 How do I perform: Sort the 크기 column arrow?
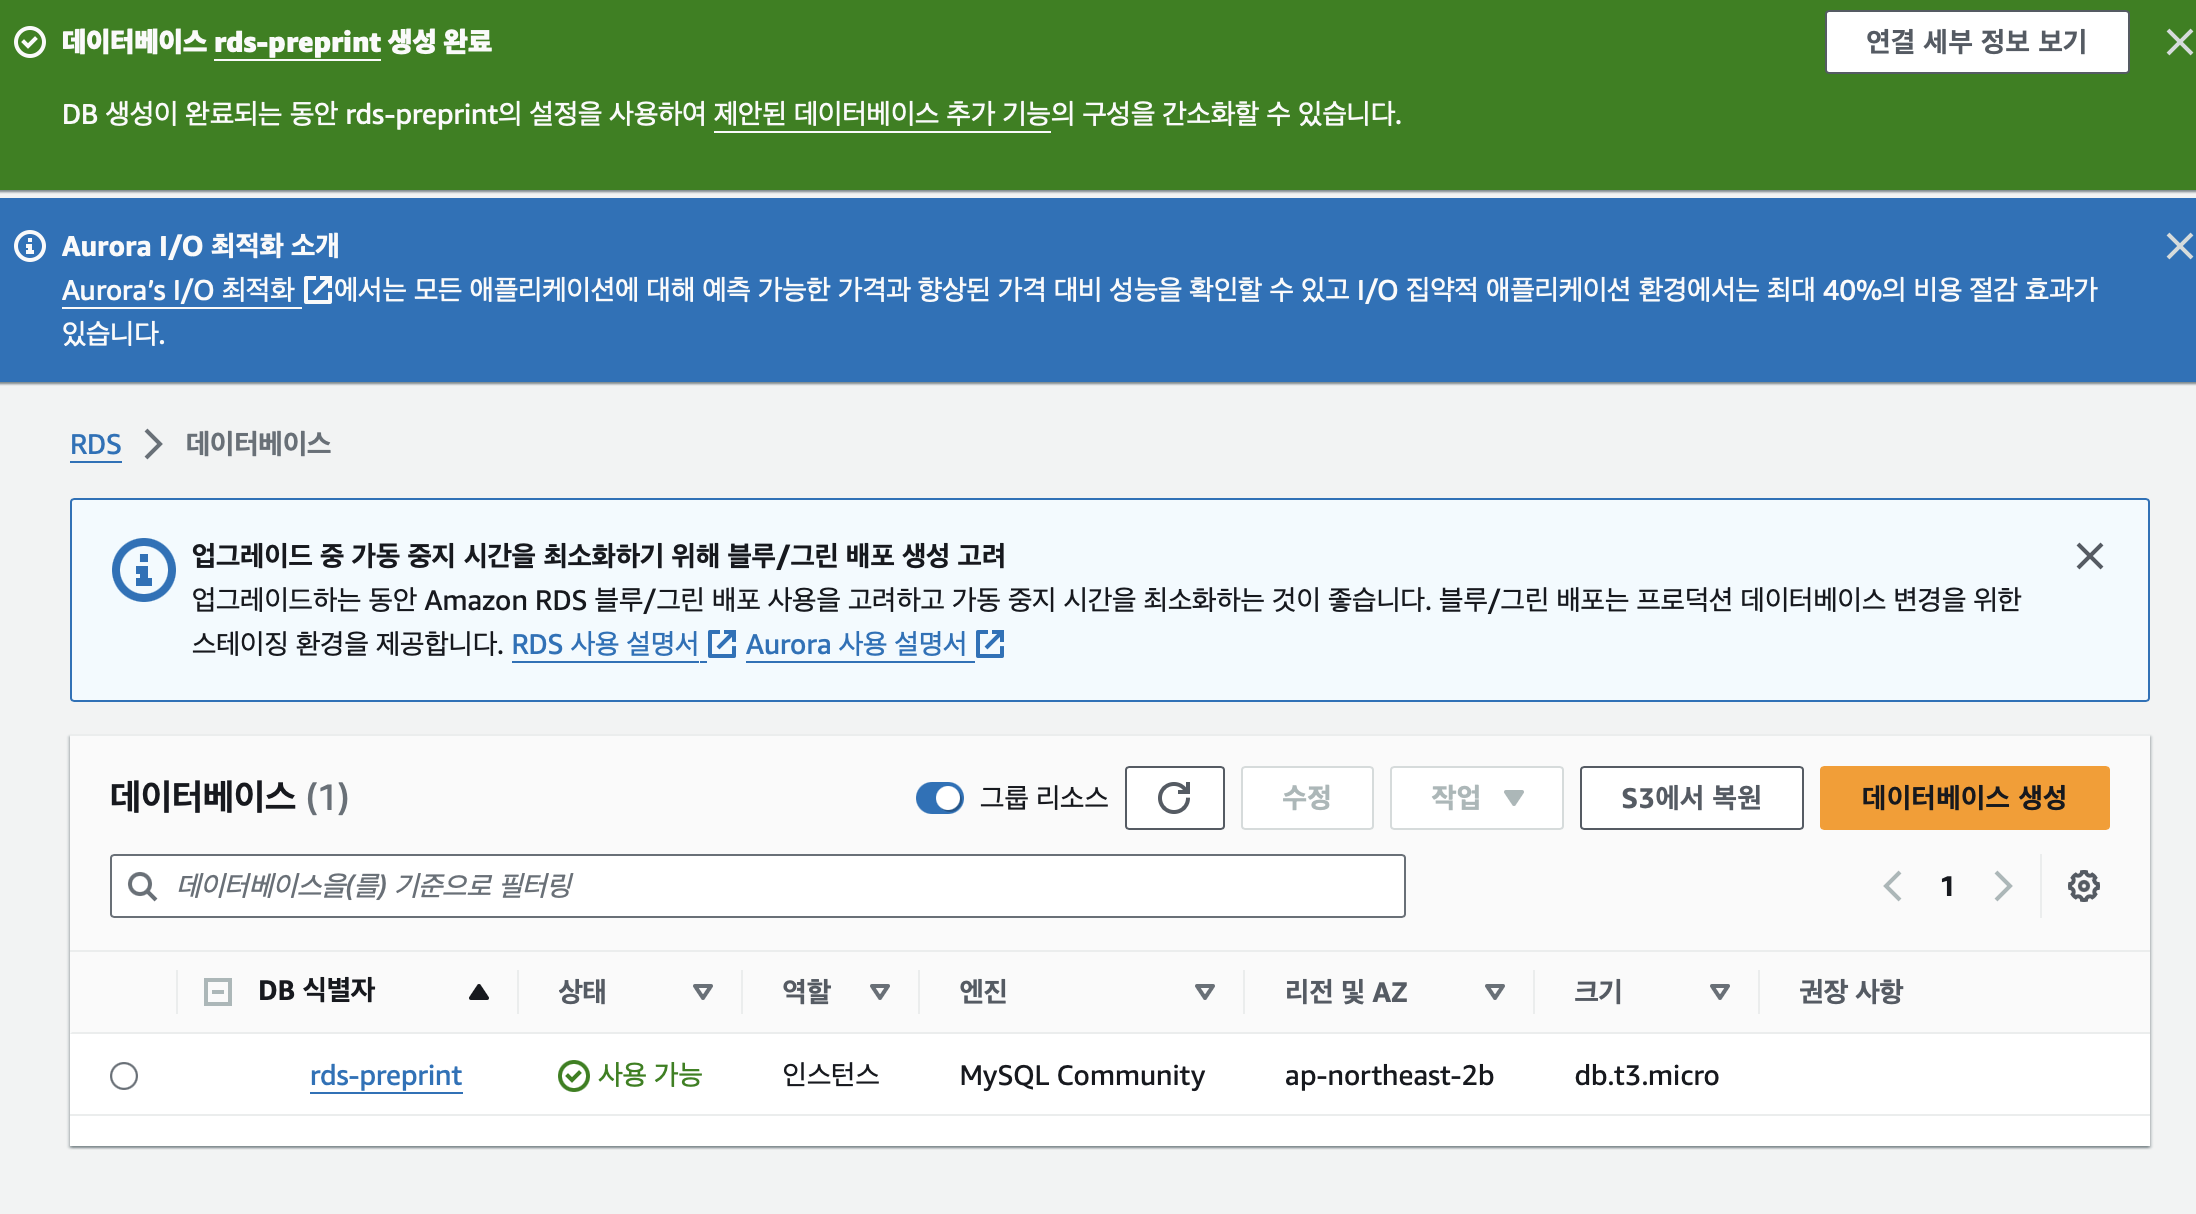[1720, 992]
